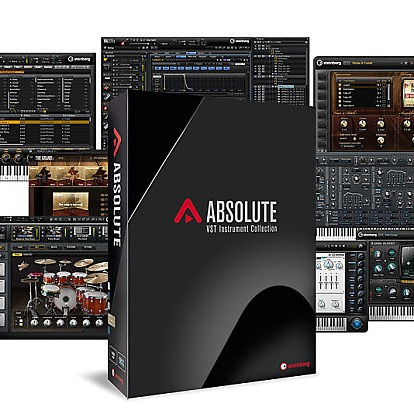Click Steinberg logo in the brown organ window
Screen dimensions: 414x414
[x=329, y=63]
